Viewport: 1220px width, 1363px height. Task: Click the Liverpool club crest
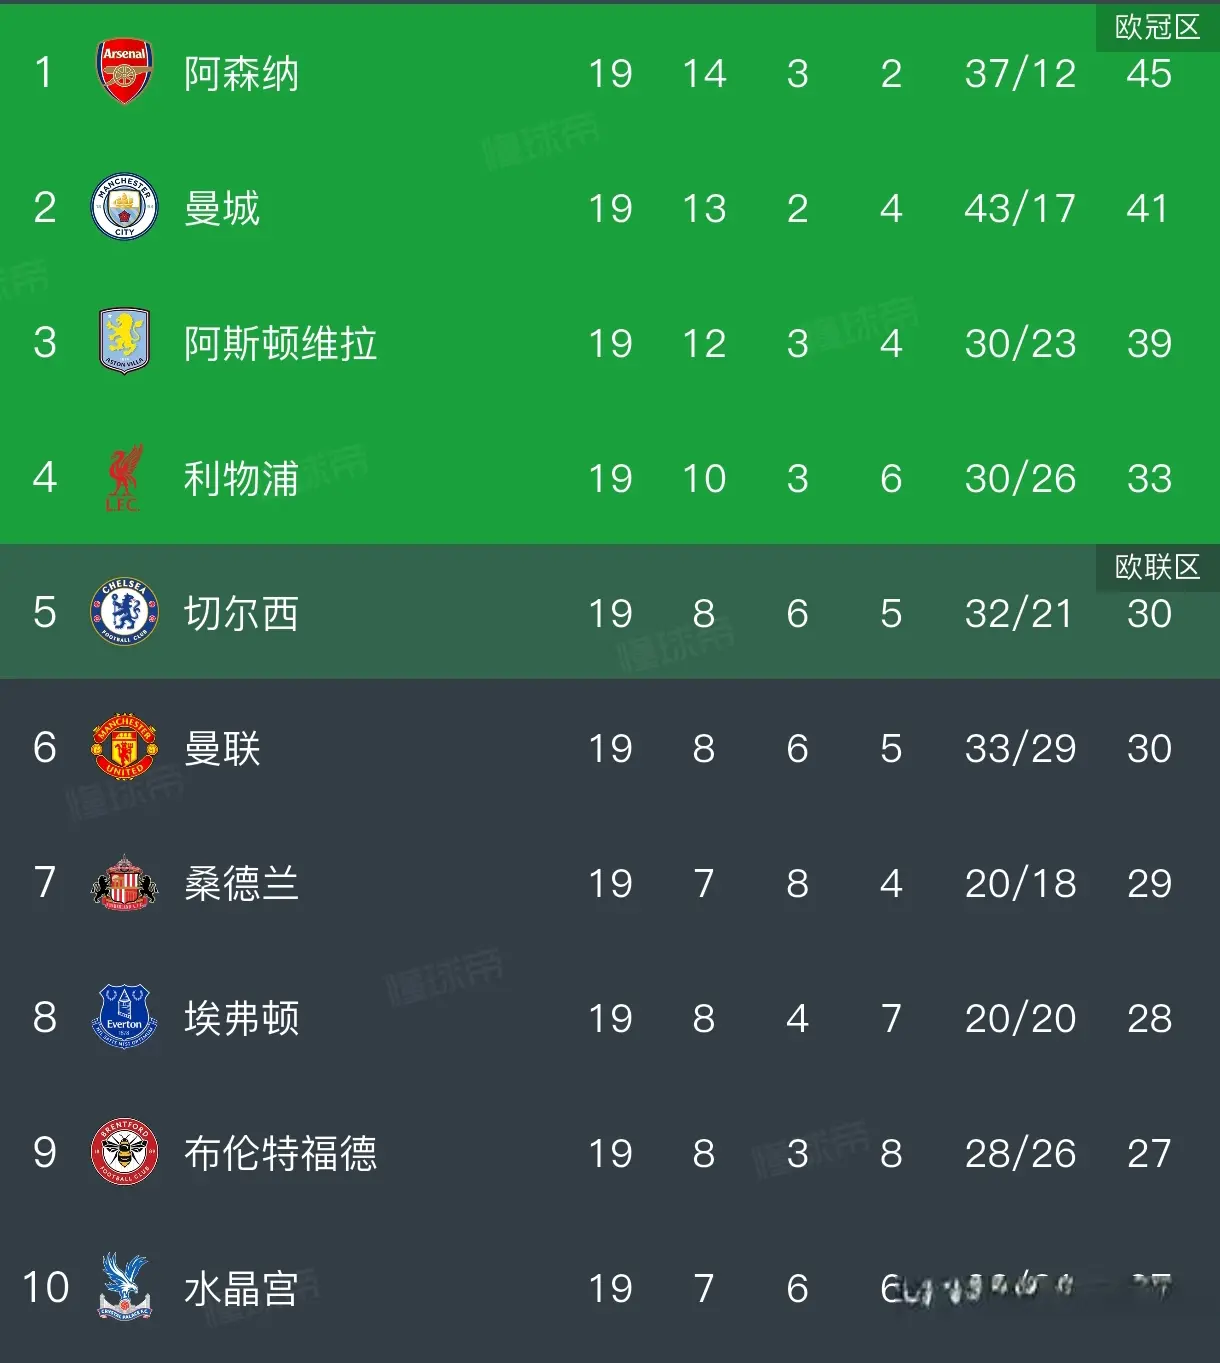pyautogui.click(x=124, y=478)
